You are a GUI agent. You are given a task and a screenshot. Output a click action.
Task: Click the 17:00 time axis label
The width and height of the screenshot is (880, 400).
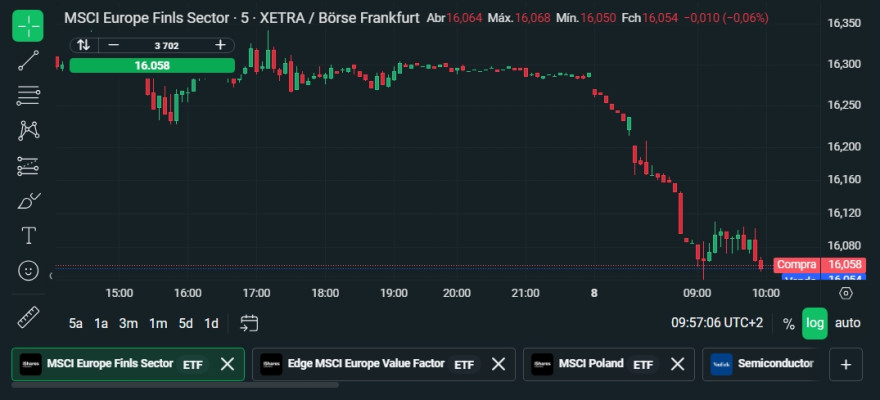pos(256,293)
